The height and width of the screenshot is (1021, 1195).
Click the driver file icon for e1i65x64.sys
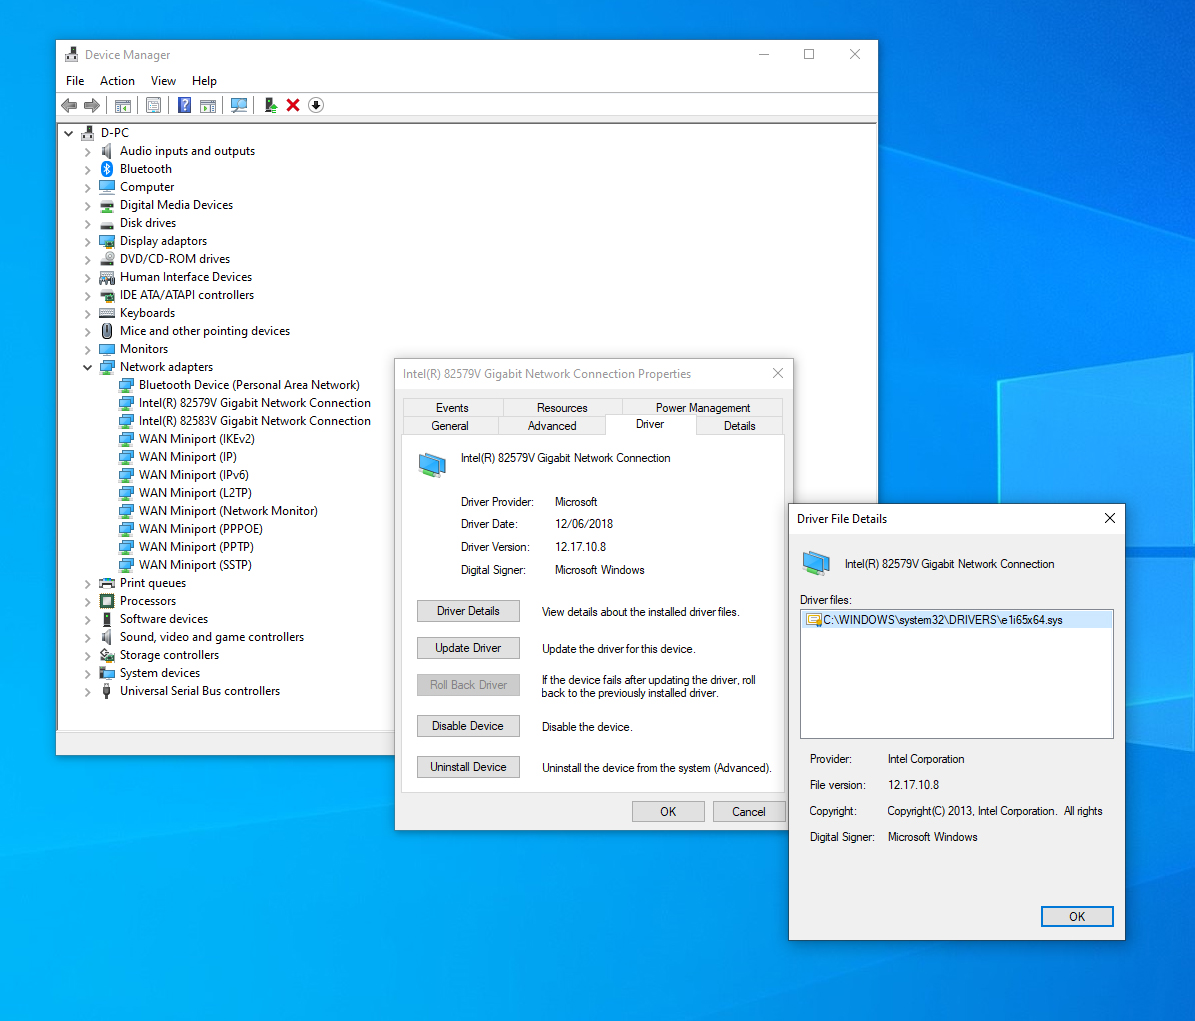coord(813,620)
